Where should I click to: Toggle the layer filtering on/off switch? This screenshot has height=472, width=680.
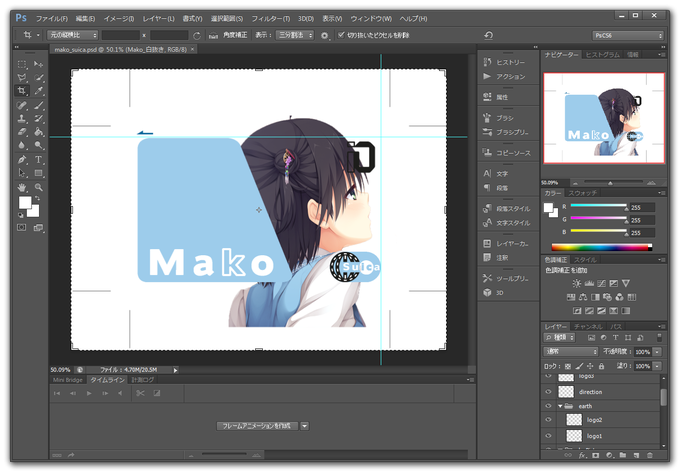(659, 338)
